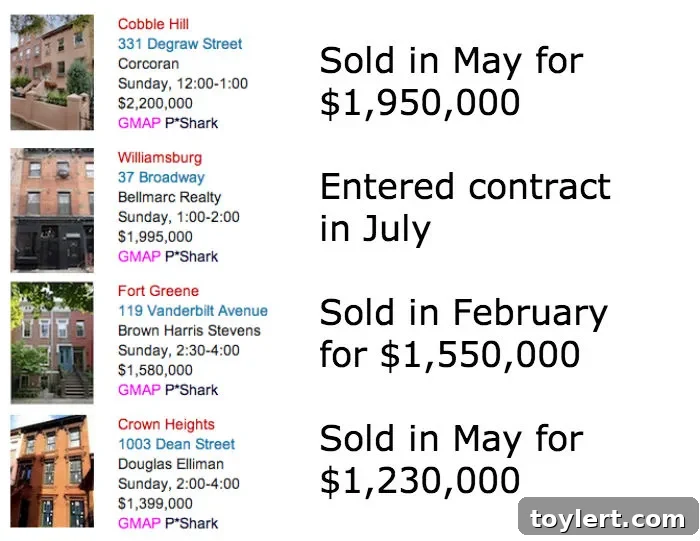Open GMAP for the Fort Greene listing

[139, 390]
